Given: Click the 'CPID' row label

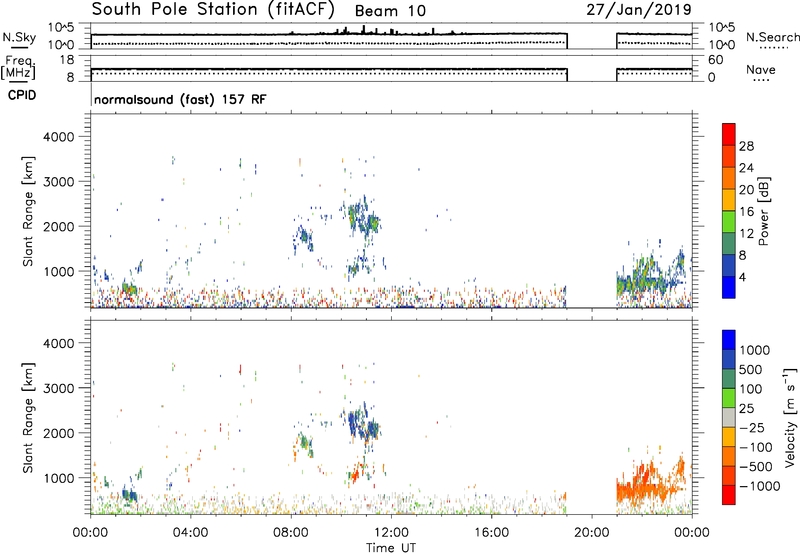Looking at the screenshot, I should pos(22,95).
